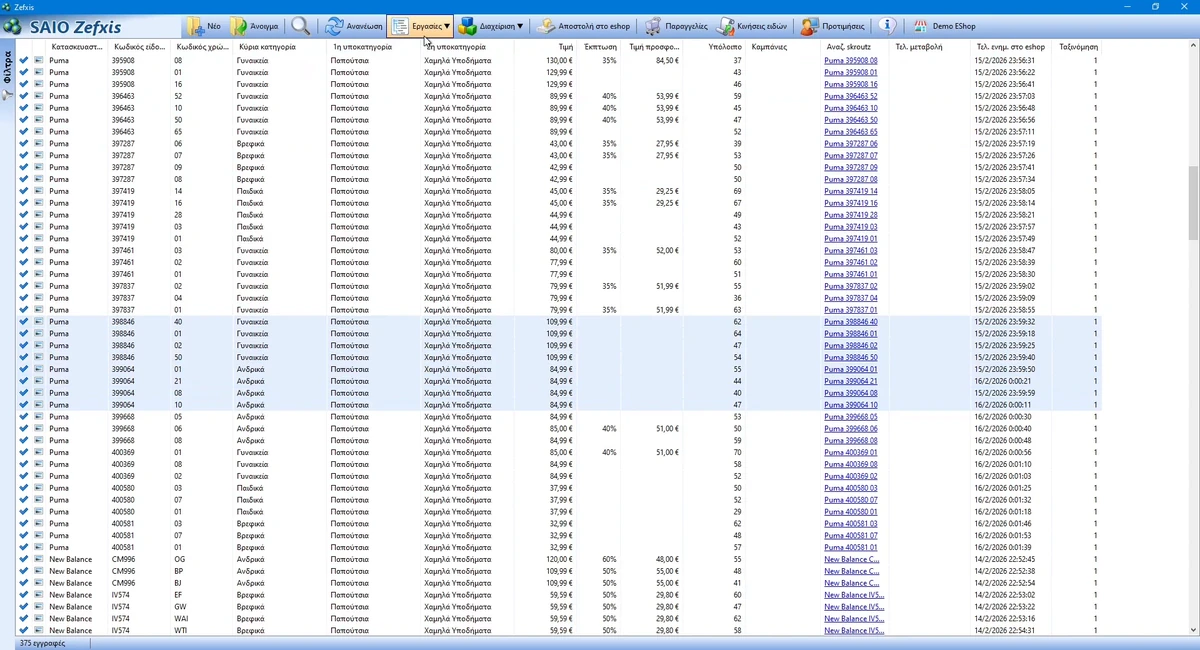
Task: Open Προτιμήσεις preferences icon
Action: tap(810, 27)
